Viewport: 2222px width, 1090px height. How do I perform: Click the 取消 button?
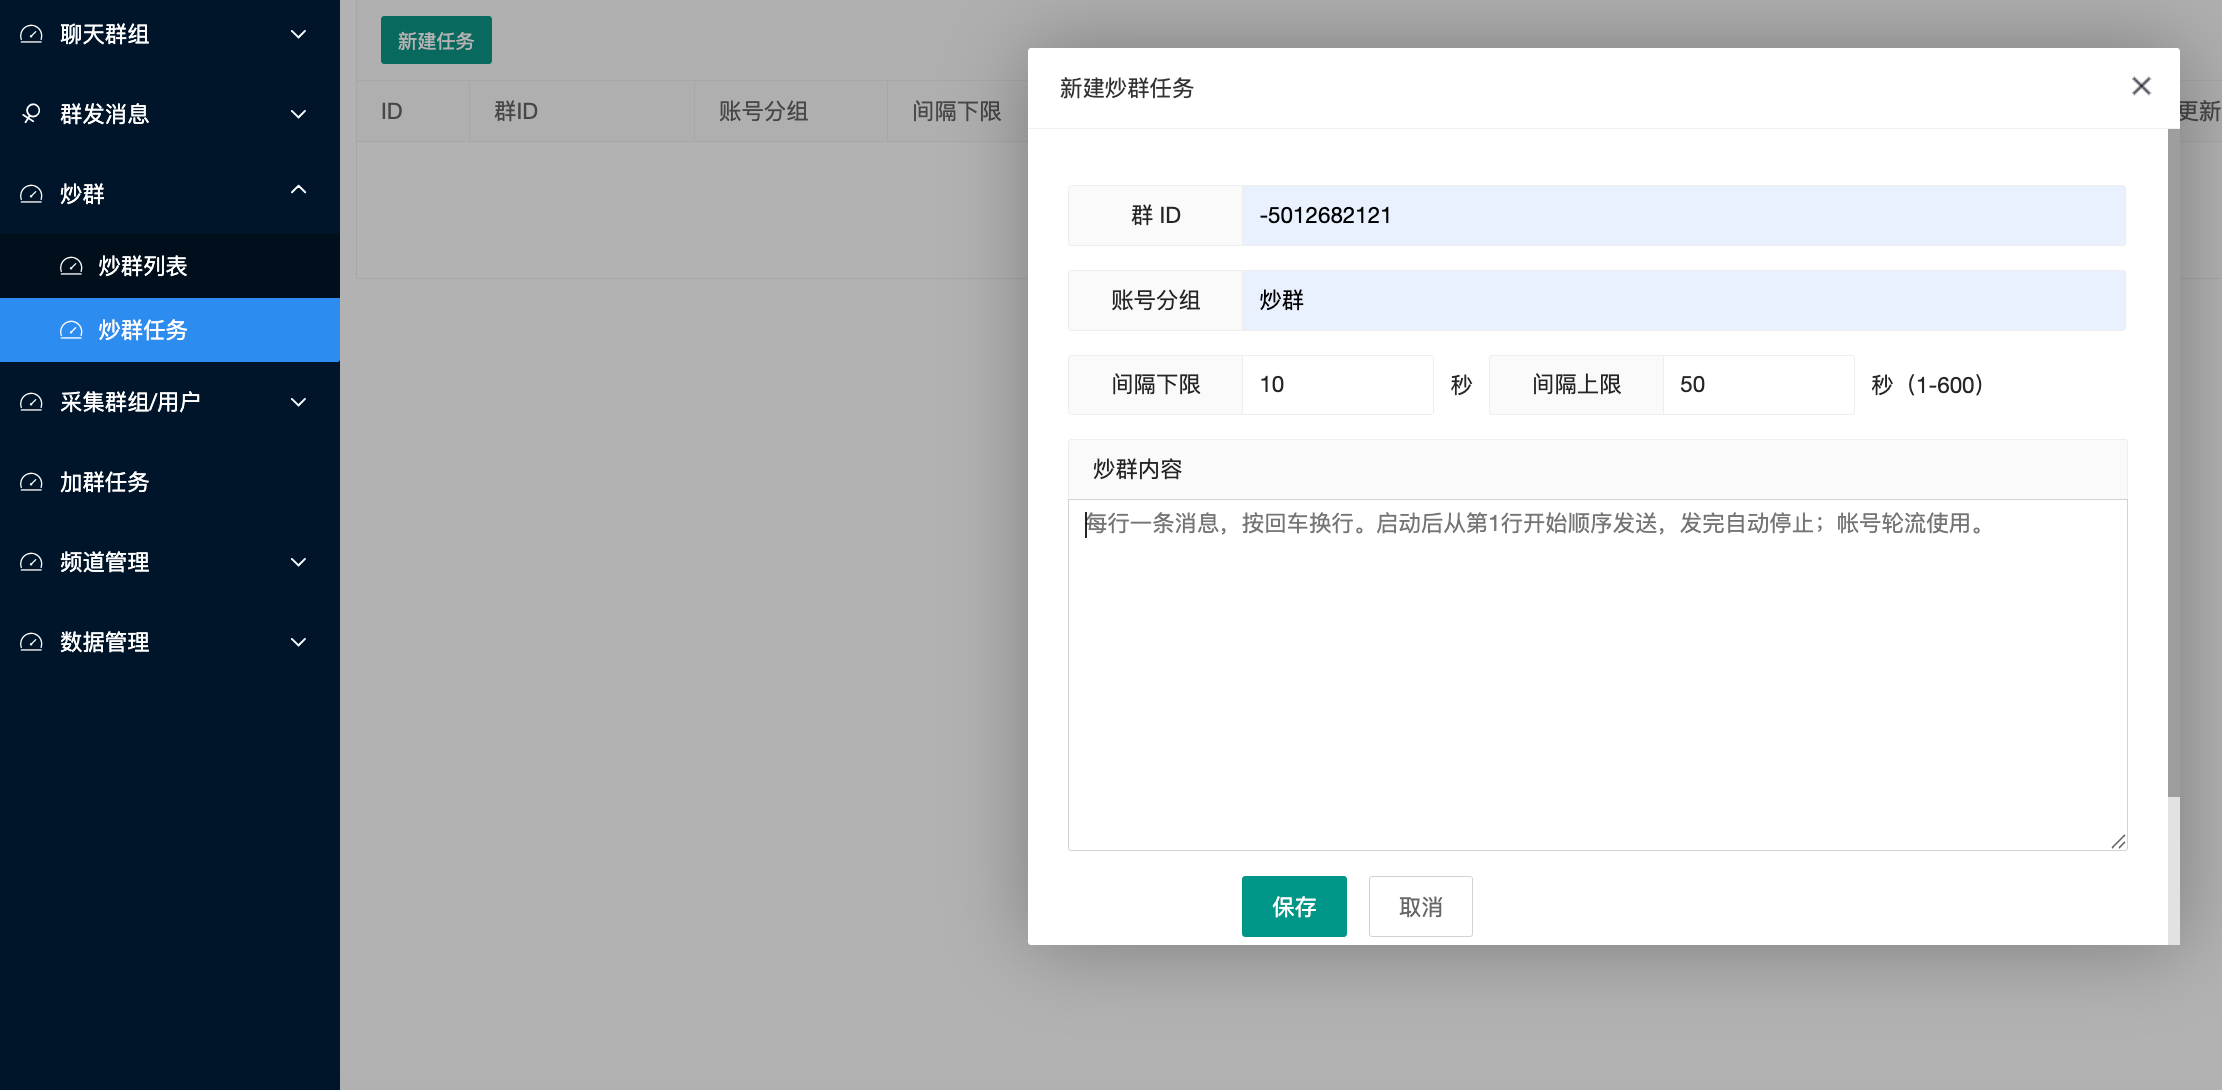coord(1420,906)
